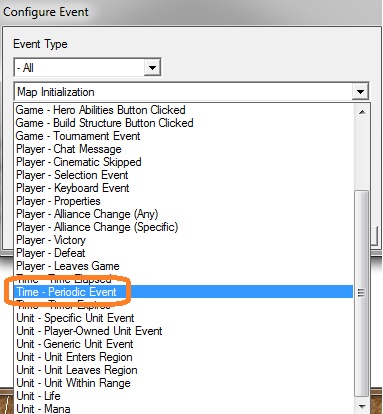Click the list scrollbar down arrow
383x414 pixels.
coord(362,407)
